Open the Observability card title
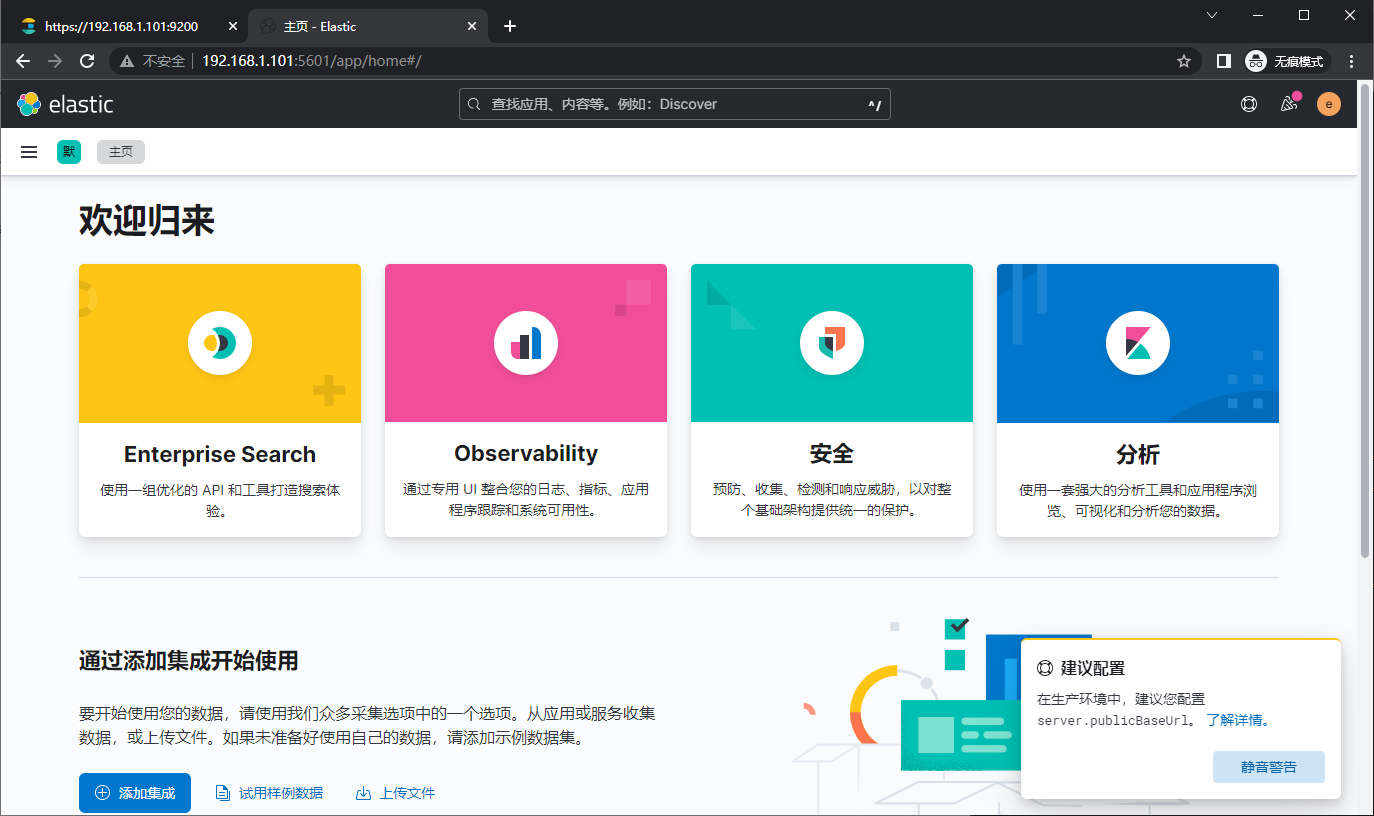 pyautogui.click(x=526, y=454)
